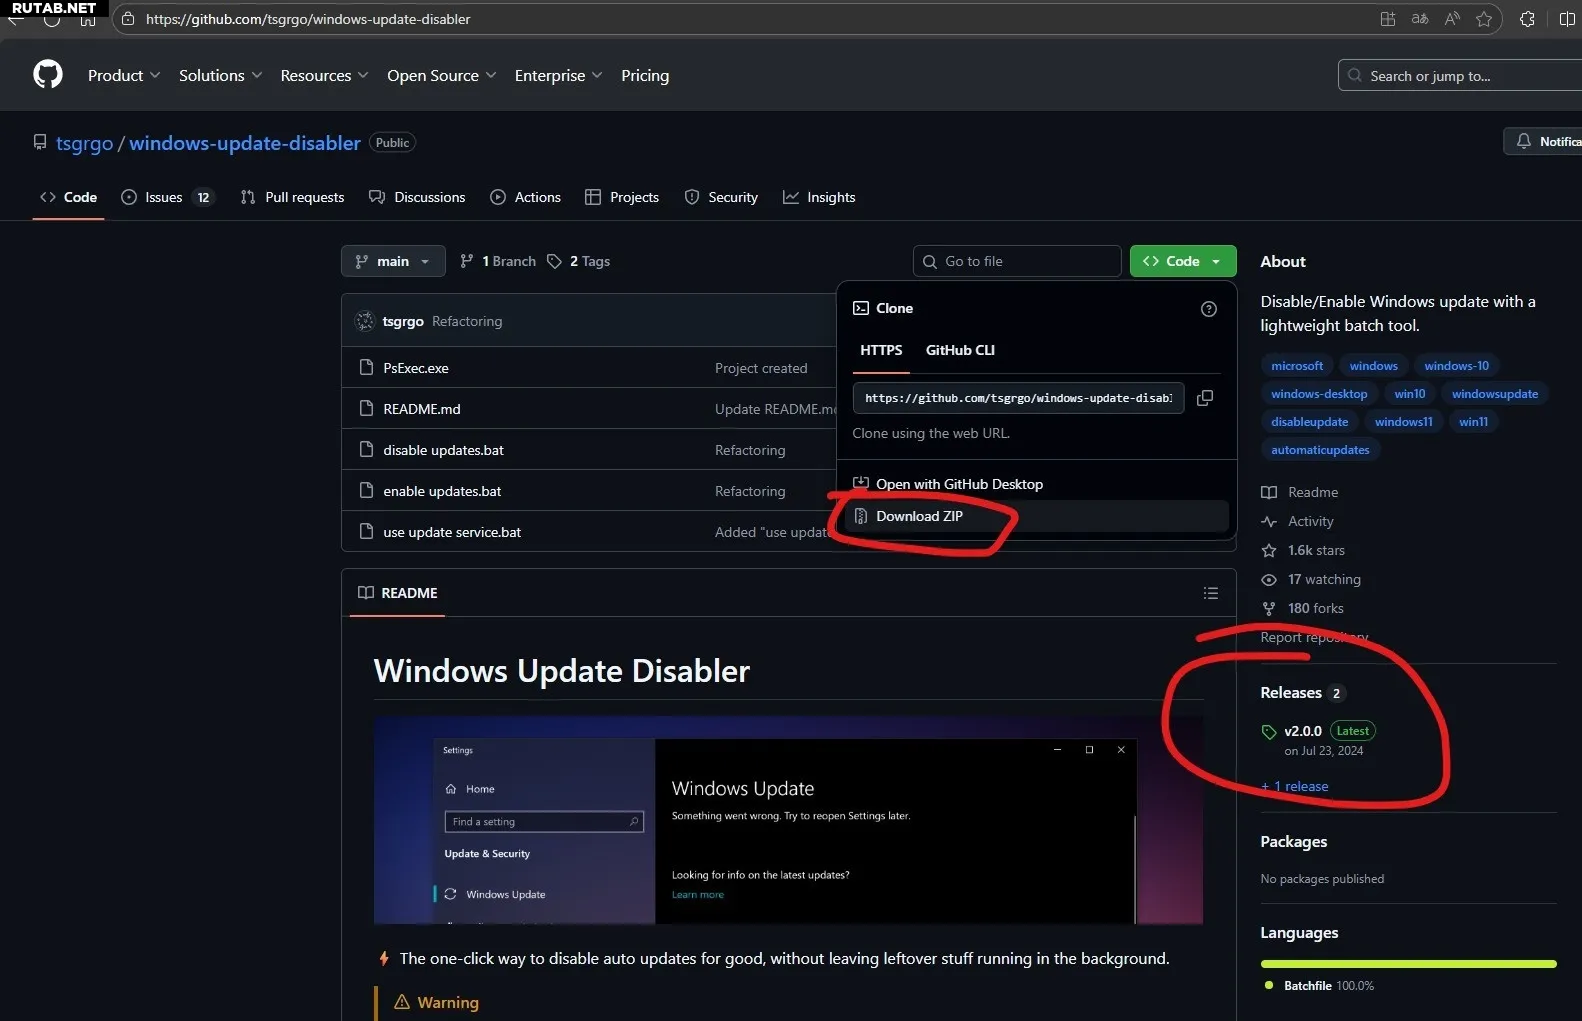Open the Issues tab

coord(164,197)
